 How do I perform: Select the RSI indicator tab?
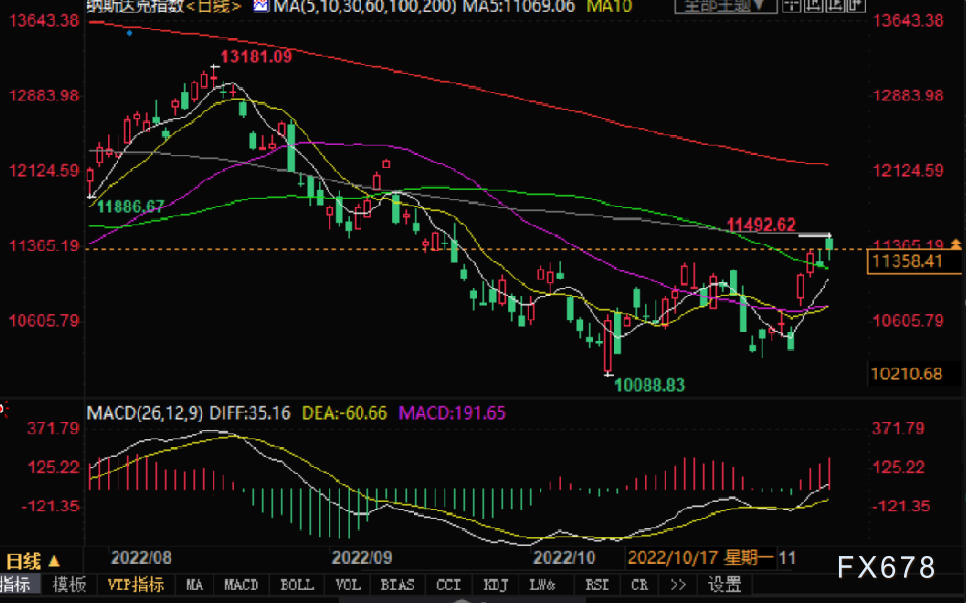[x=597, y=585]
